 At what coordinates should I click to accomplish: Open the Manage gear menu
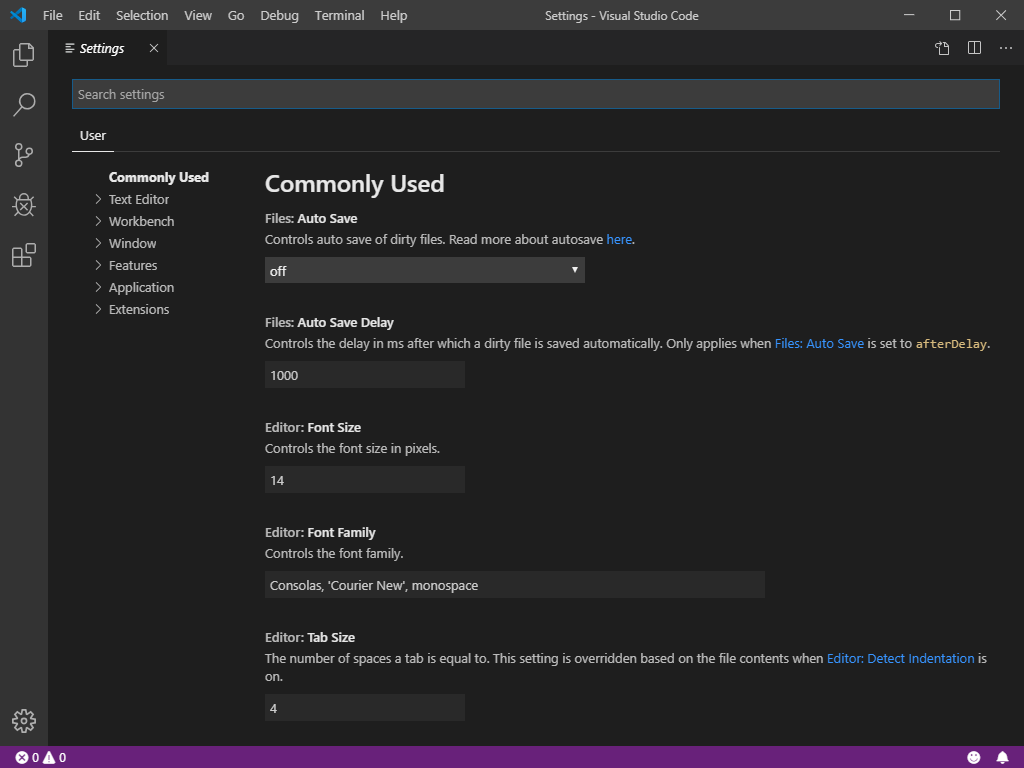pos(24,721)
